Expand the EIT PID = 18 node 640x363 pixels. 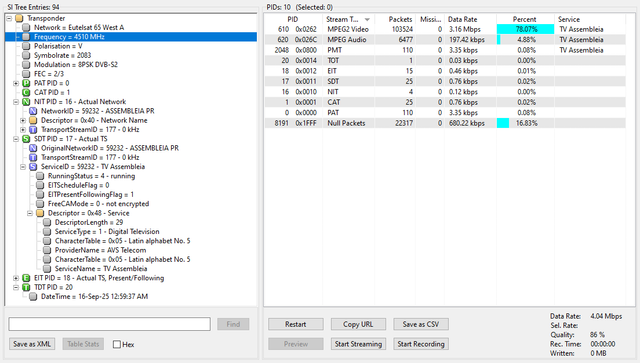(16, 278)
